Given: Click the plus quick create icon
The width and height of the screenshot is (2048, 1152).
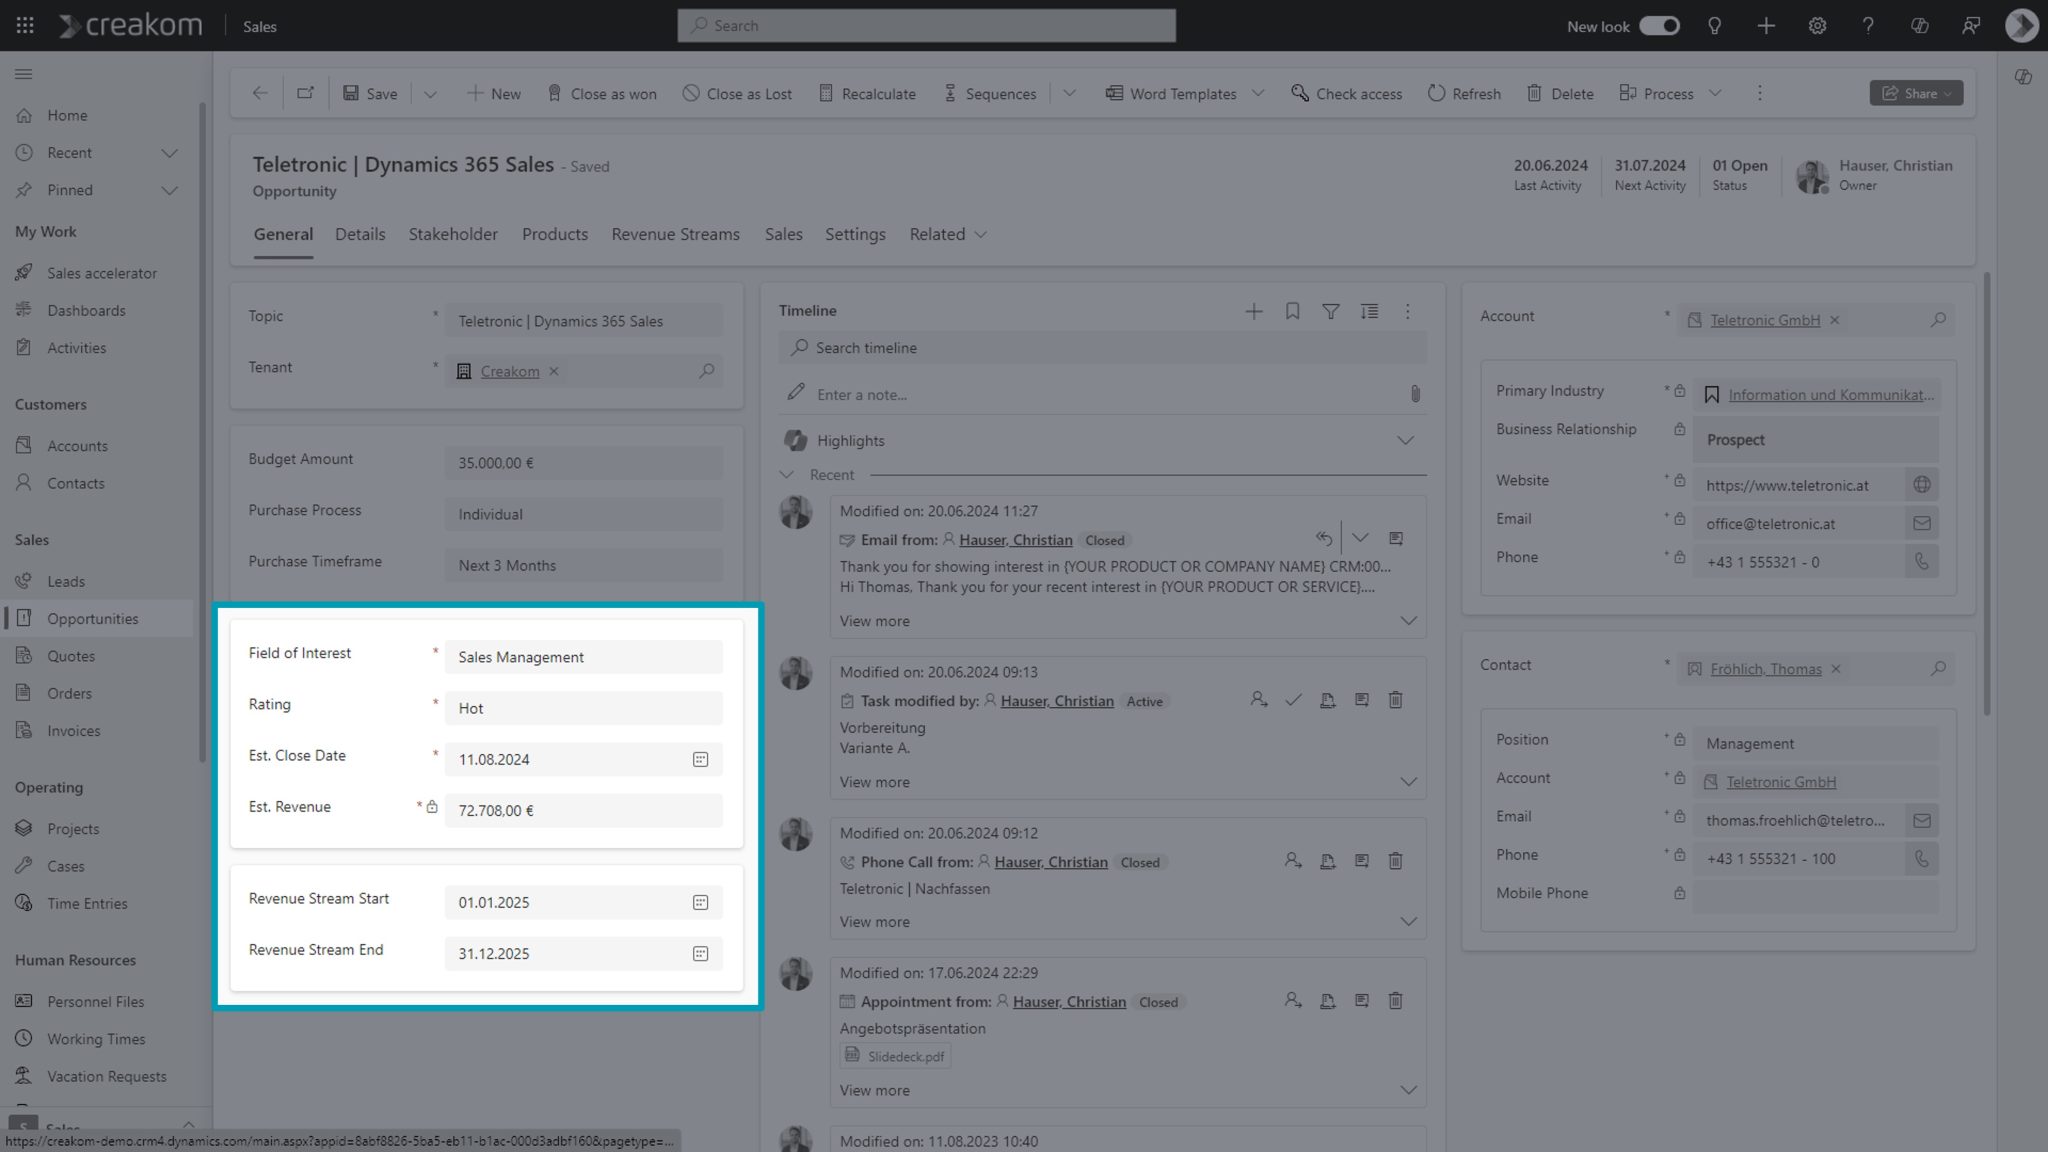Looking at the screenshot, I should click(1766, 26).
